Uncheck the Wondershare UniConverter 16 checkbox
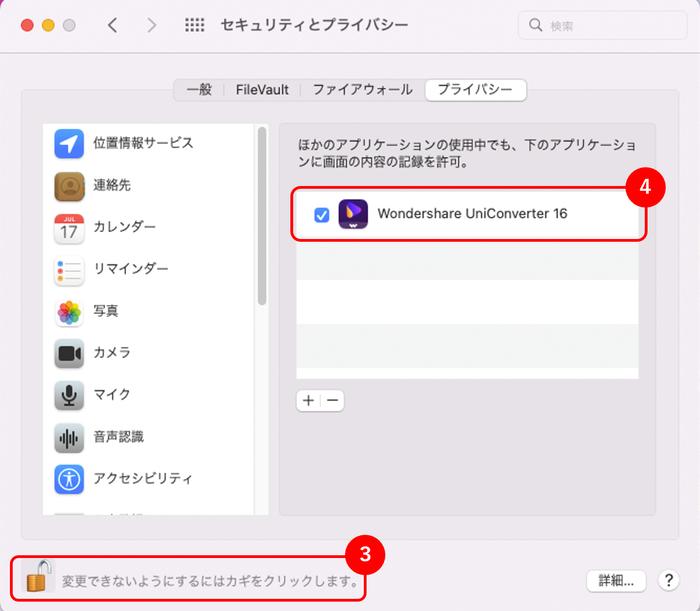The width and height of the screenshot is (700, 611). point(321,215)
